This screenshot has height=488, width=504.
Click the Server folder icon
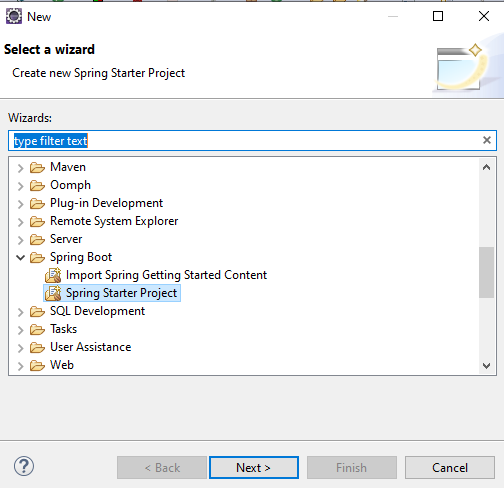[x=37, y=239]
